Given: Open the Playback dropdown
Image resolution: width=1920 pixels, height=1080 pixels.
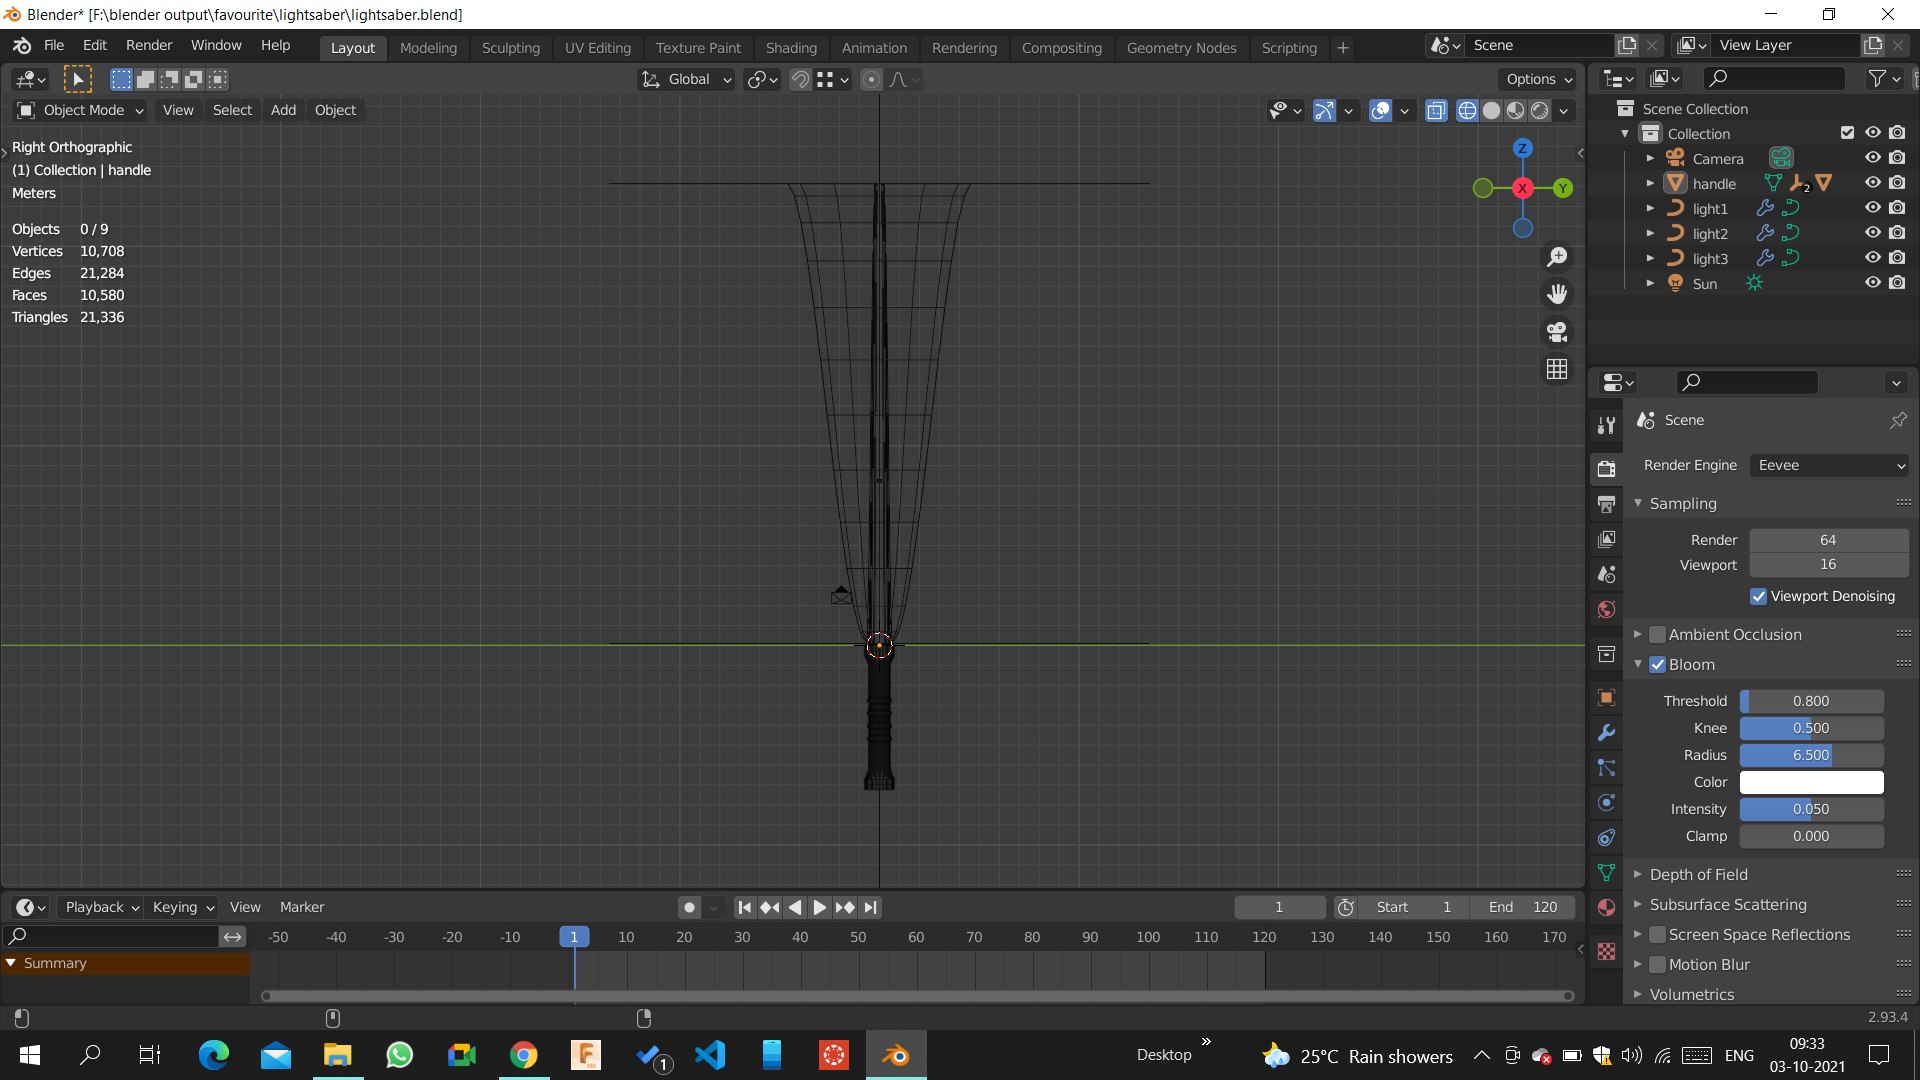Looking at the screenshot, I should click(102, 907).
